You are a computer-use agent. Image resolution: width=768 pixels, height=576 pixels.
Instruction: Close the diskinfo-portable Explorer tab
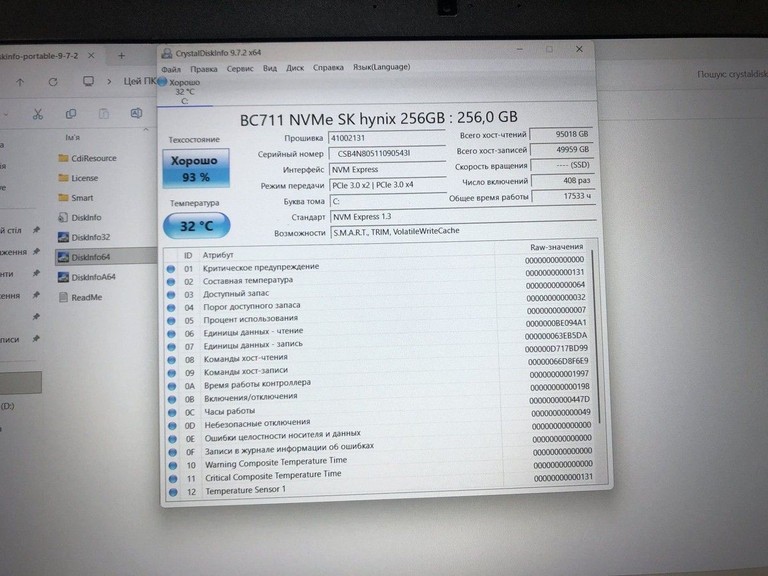(x=91, y=56)
